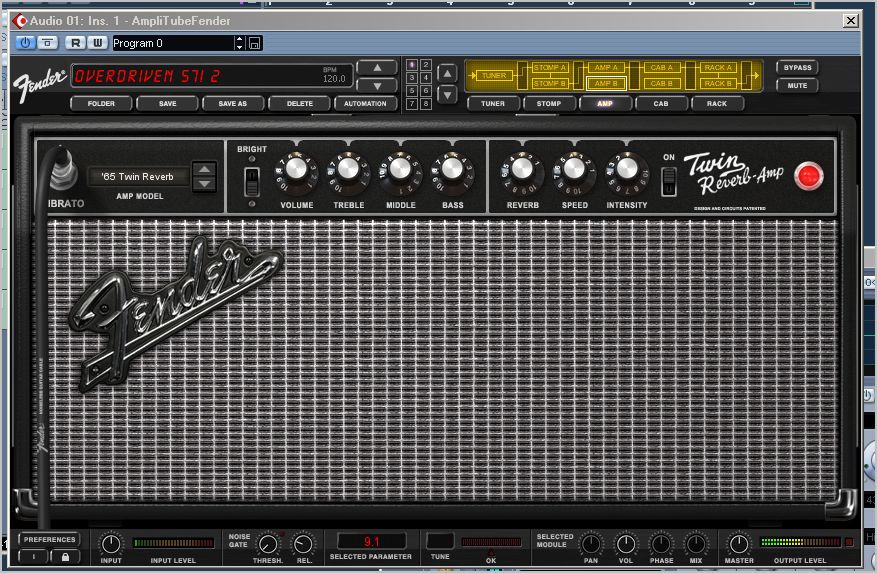The height and width of the screenshot is (573, 877).
Task: Toggle the plugin power/activate button
Action: click(25, 43)
